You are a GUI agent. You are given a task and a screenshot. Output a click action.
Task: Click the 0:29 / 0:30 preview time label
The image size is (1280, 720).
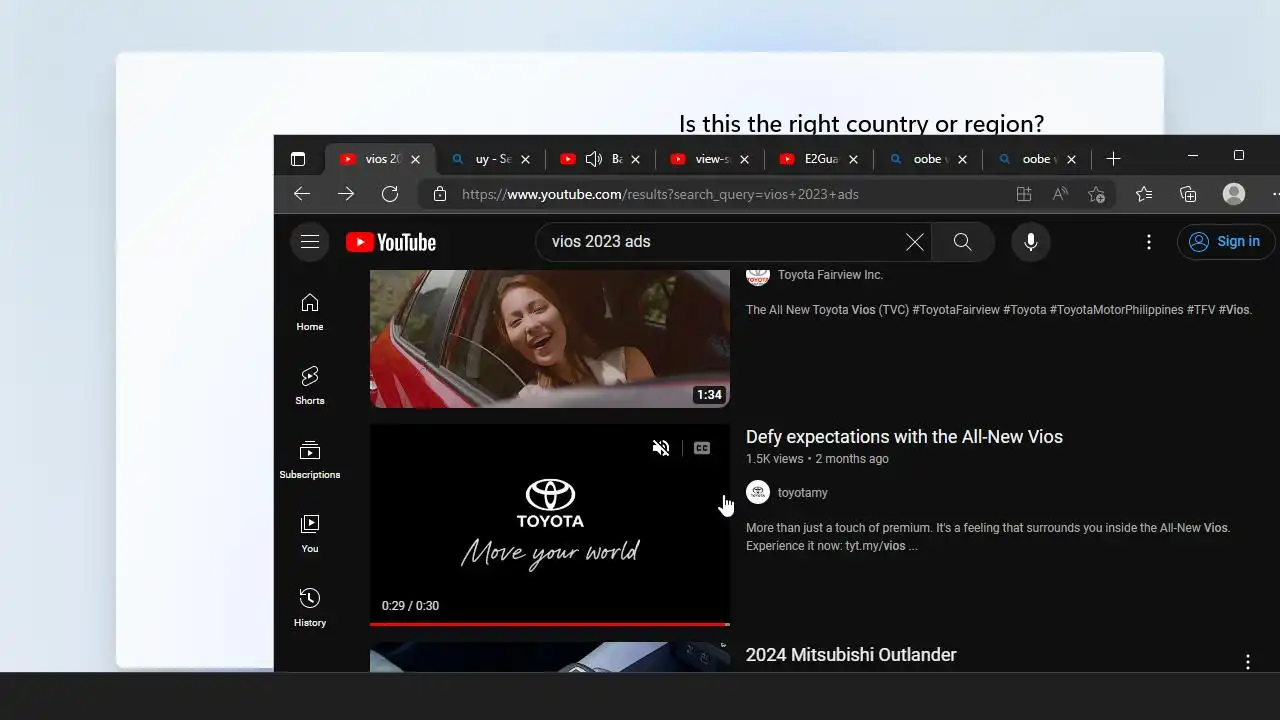coord(410,606)
